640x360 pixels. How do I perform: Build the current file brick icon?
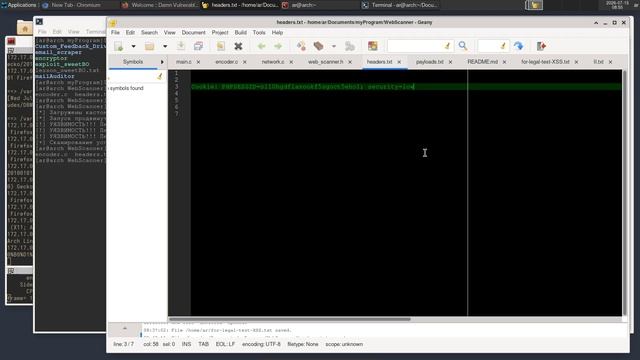pos(319,46)
